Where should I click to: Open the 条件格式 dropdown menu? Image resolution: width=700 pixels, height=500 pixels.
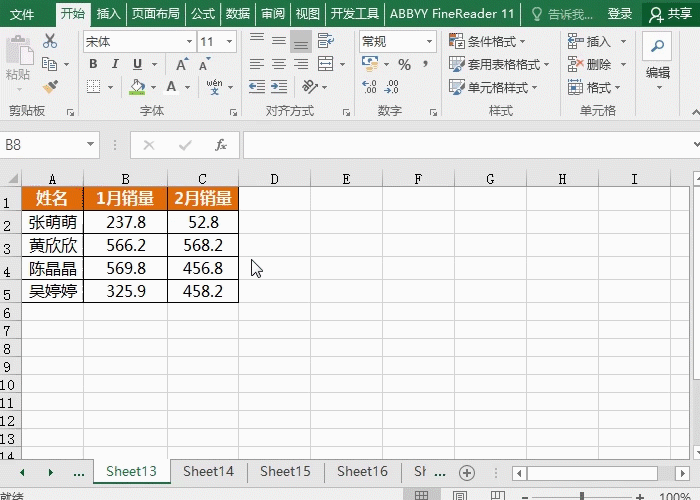[488, 42]
